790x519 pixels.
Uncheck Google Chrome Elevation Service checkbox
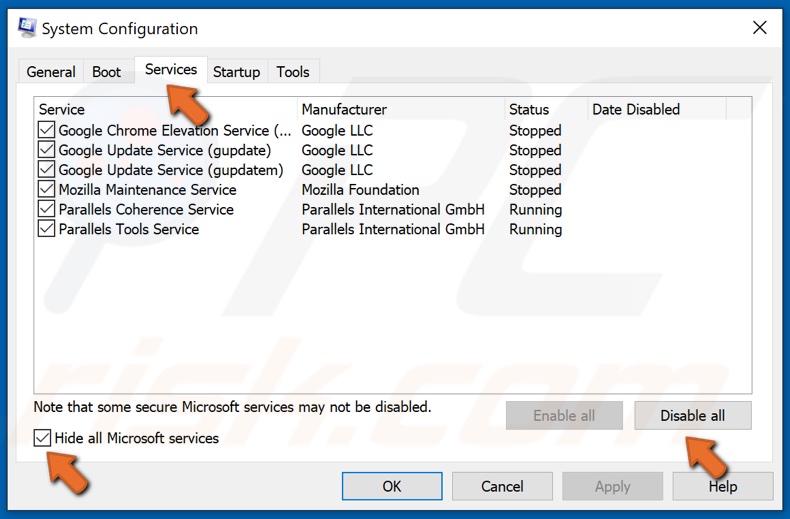46,130
